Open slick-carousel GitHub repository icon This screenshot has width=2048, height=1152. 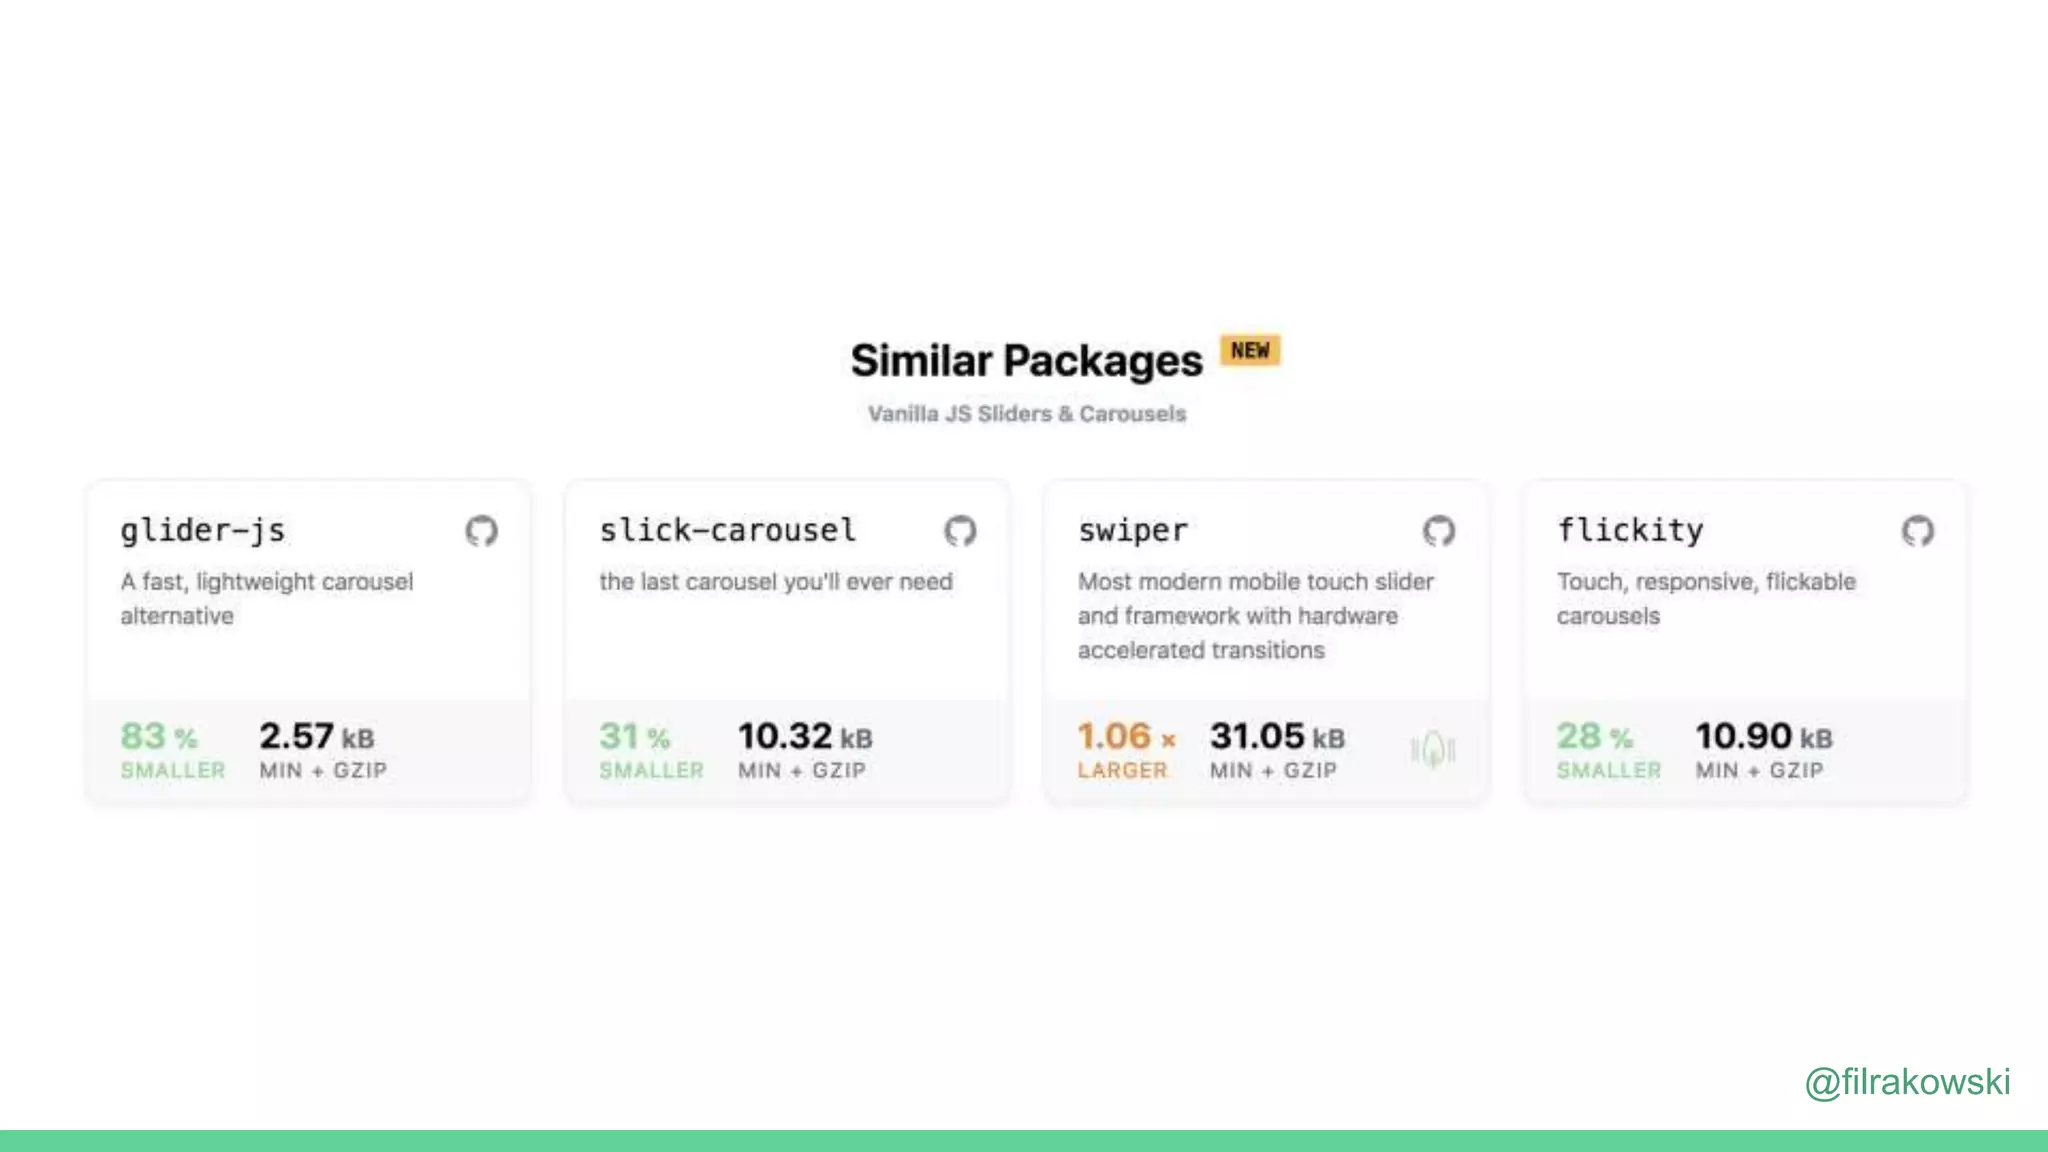(960, 531)
